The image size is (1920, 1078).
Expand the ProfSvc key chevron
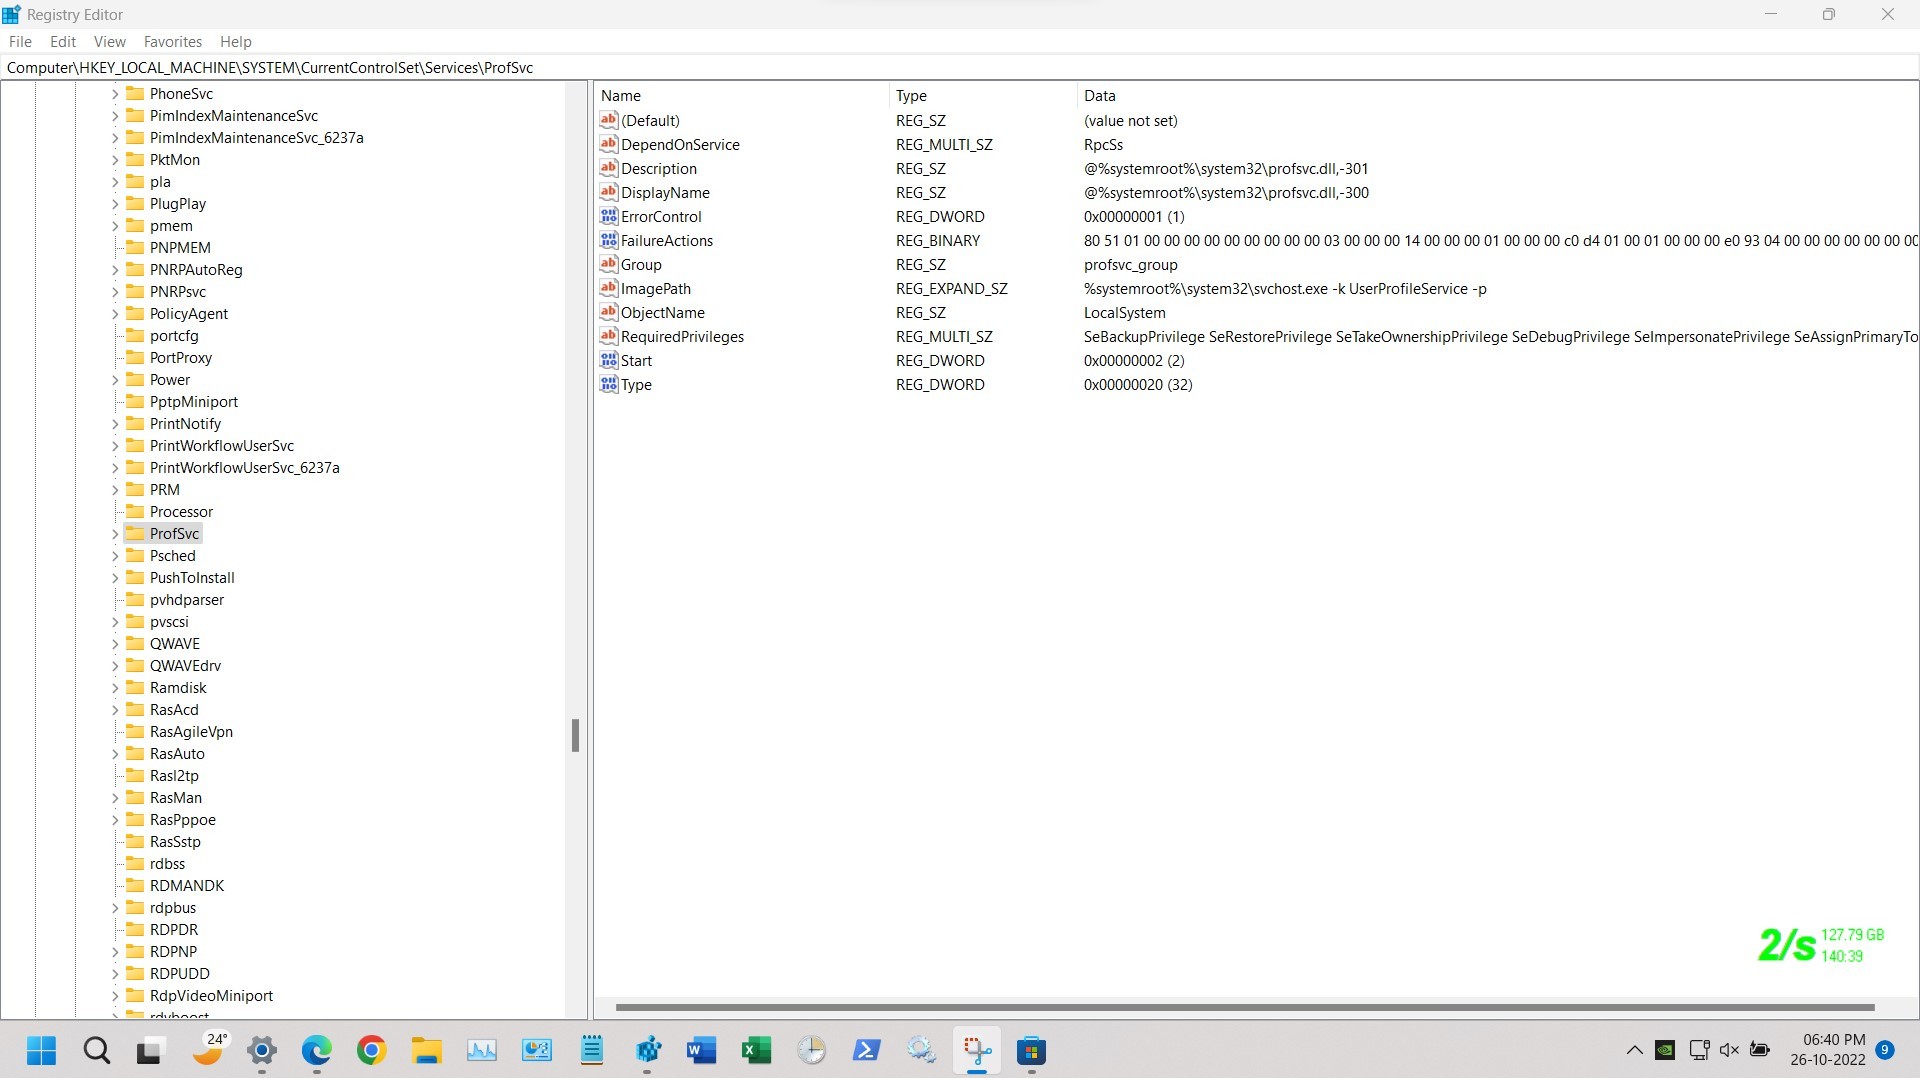pyautogui.click(x=114, y=534)
